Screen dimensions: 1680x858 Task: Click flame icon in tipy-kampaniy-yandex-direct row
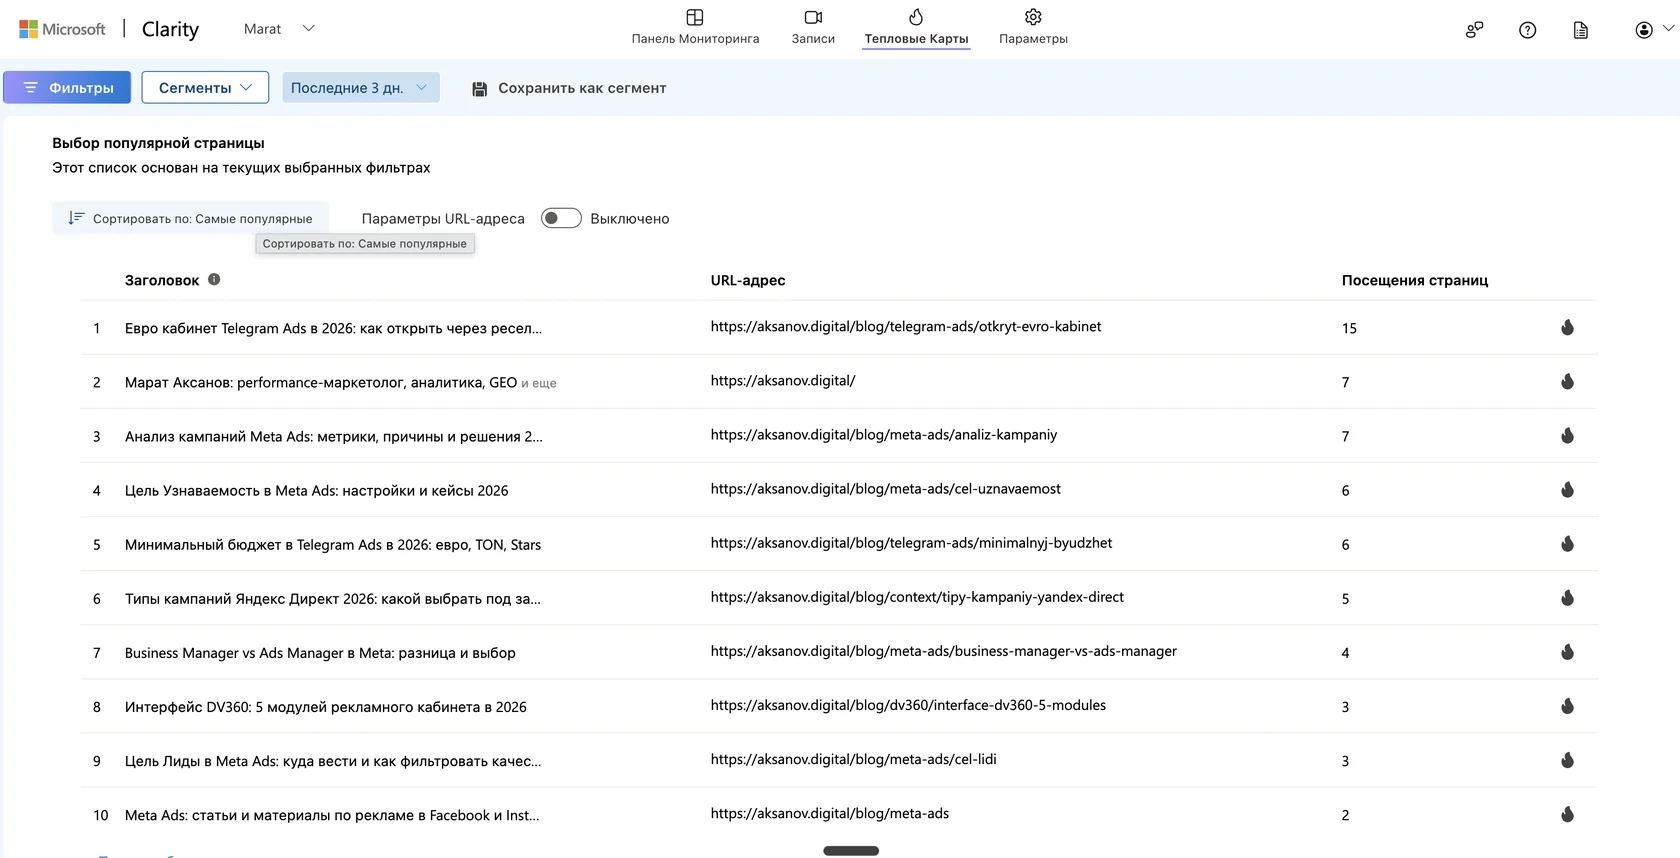1567,597
